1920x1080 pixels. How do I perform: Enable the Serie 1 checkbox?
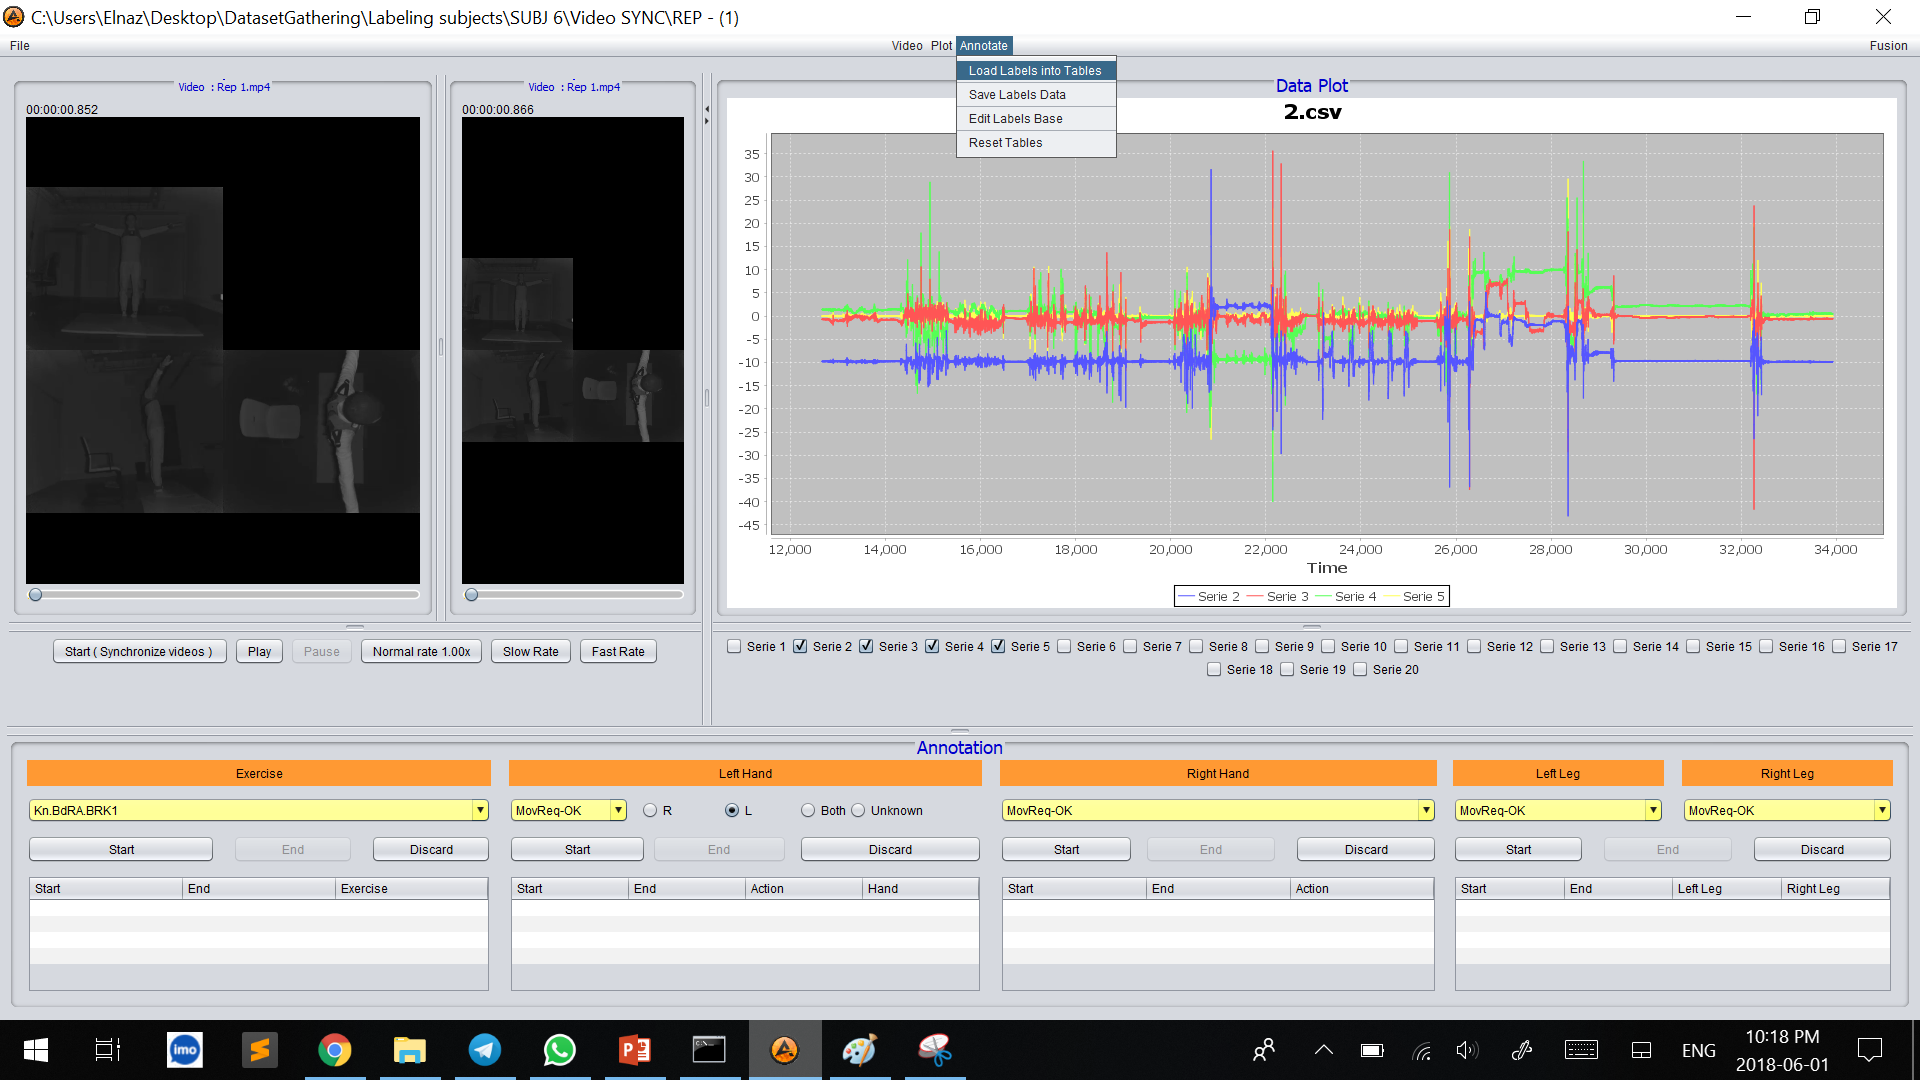coord(735,647)
